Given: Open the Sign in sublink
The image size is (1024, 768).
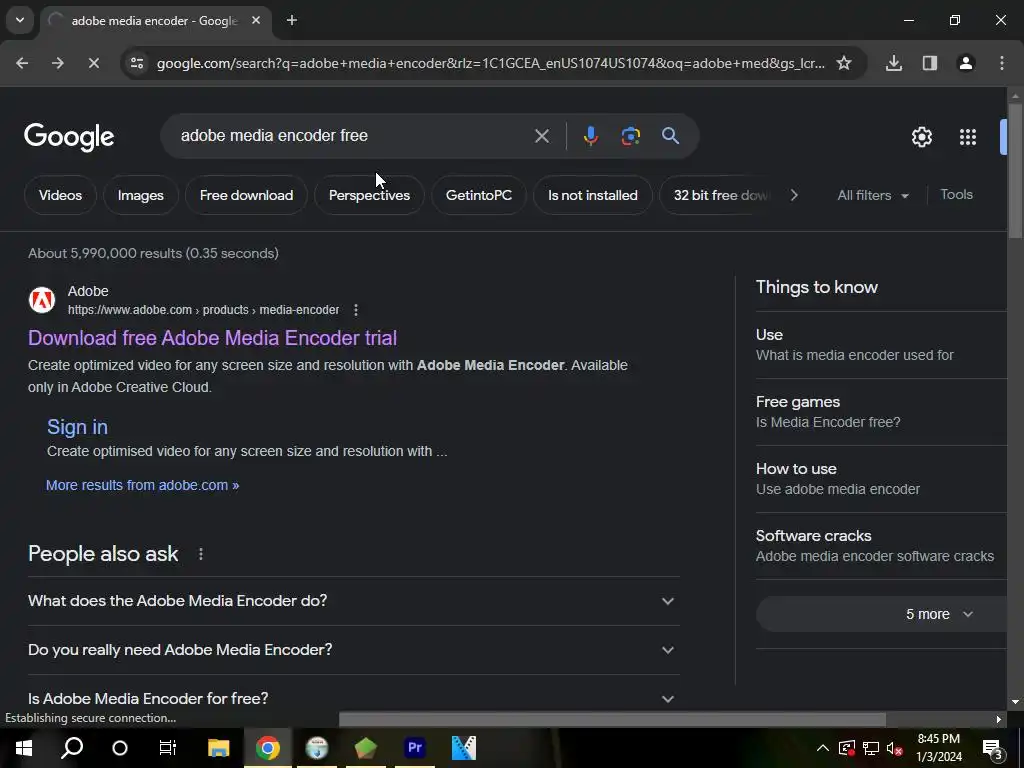Looking at the screenshot, I should (77, 427).
